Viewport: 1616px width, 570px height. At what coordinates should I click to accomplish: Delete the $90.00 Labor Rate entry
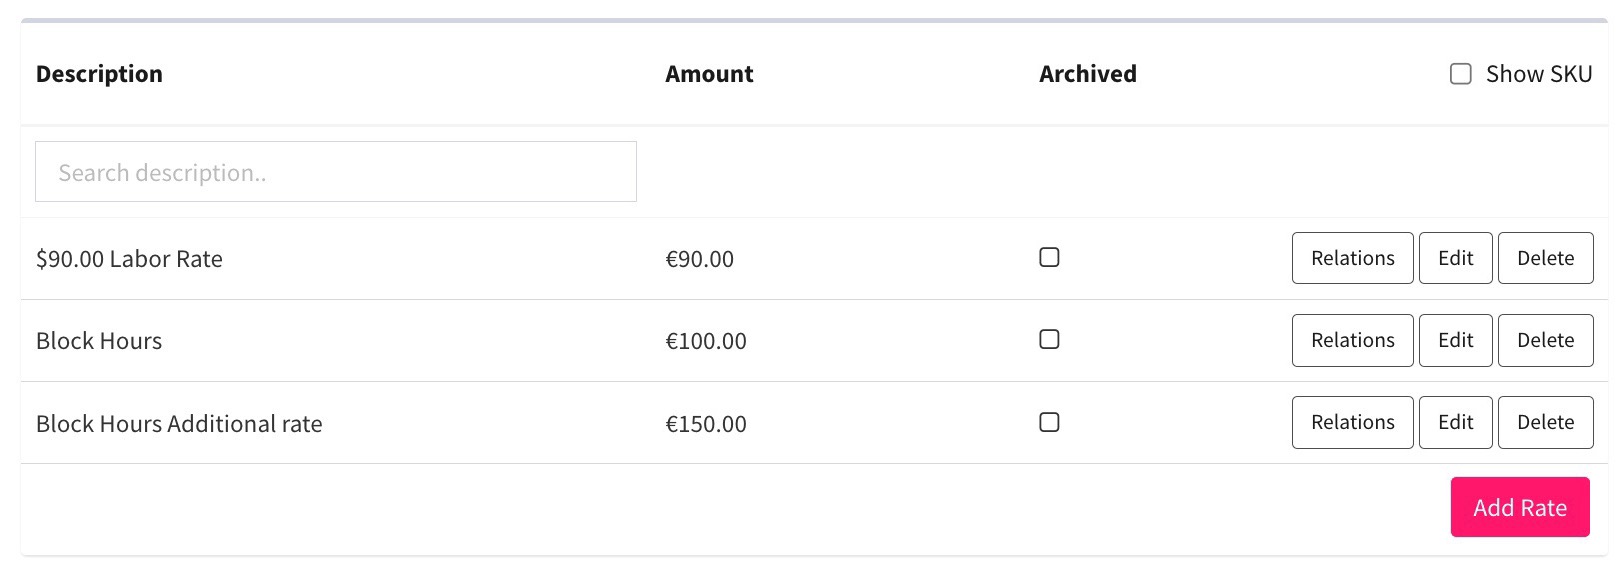[x=1545, y=258]
